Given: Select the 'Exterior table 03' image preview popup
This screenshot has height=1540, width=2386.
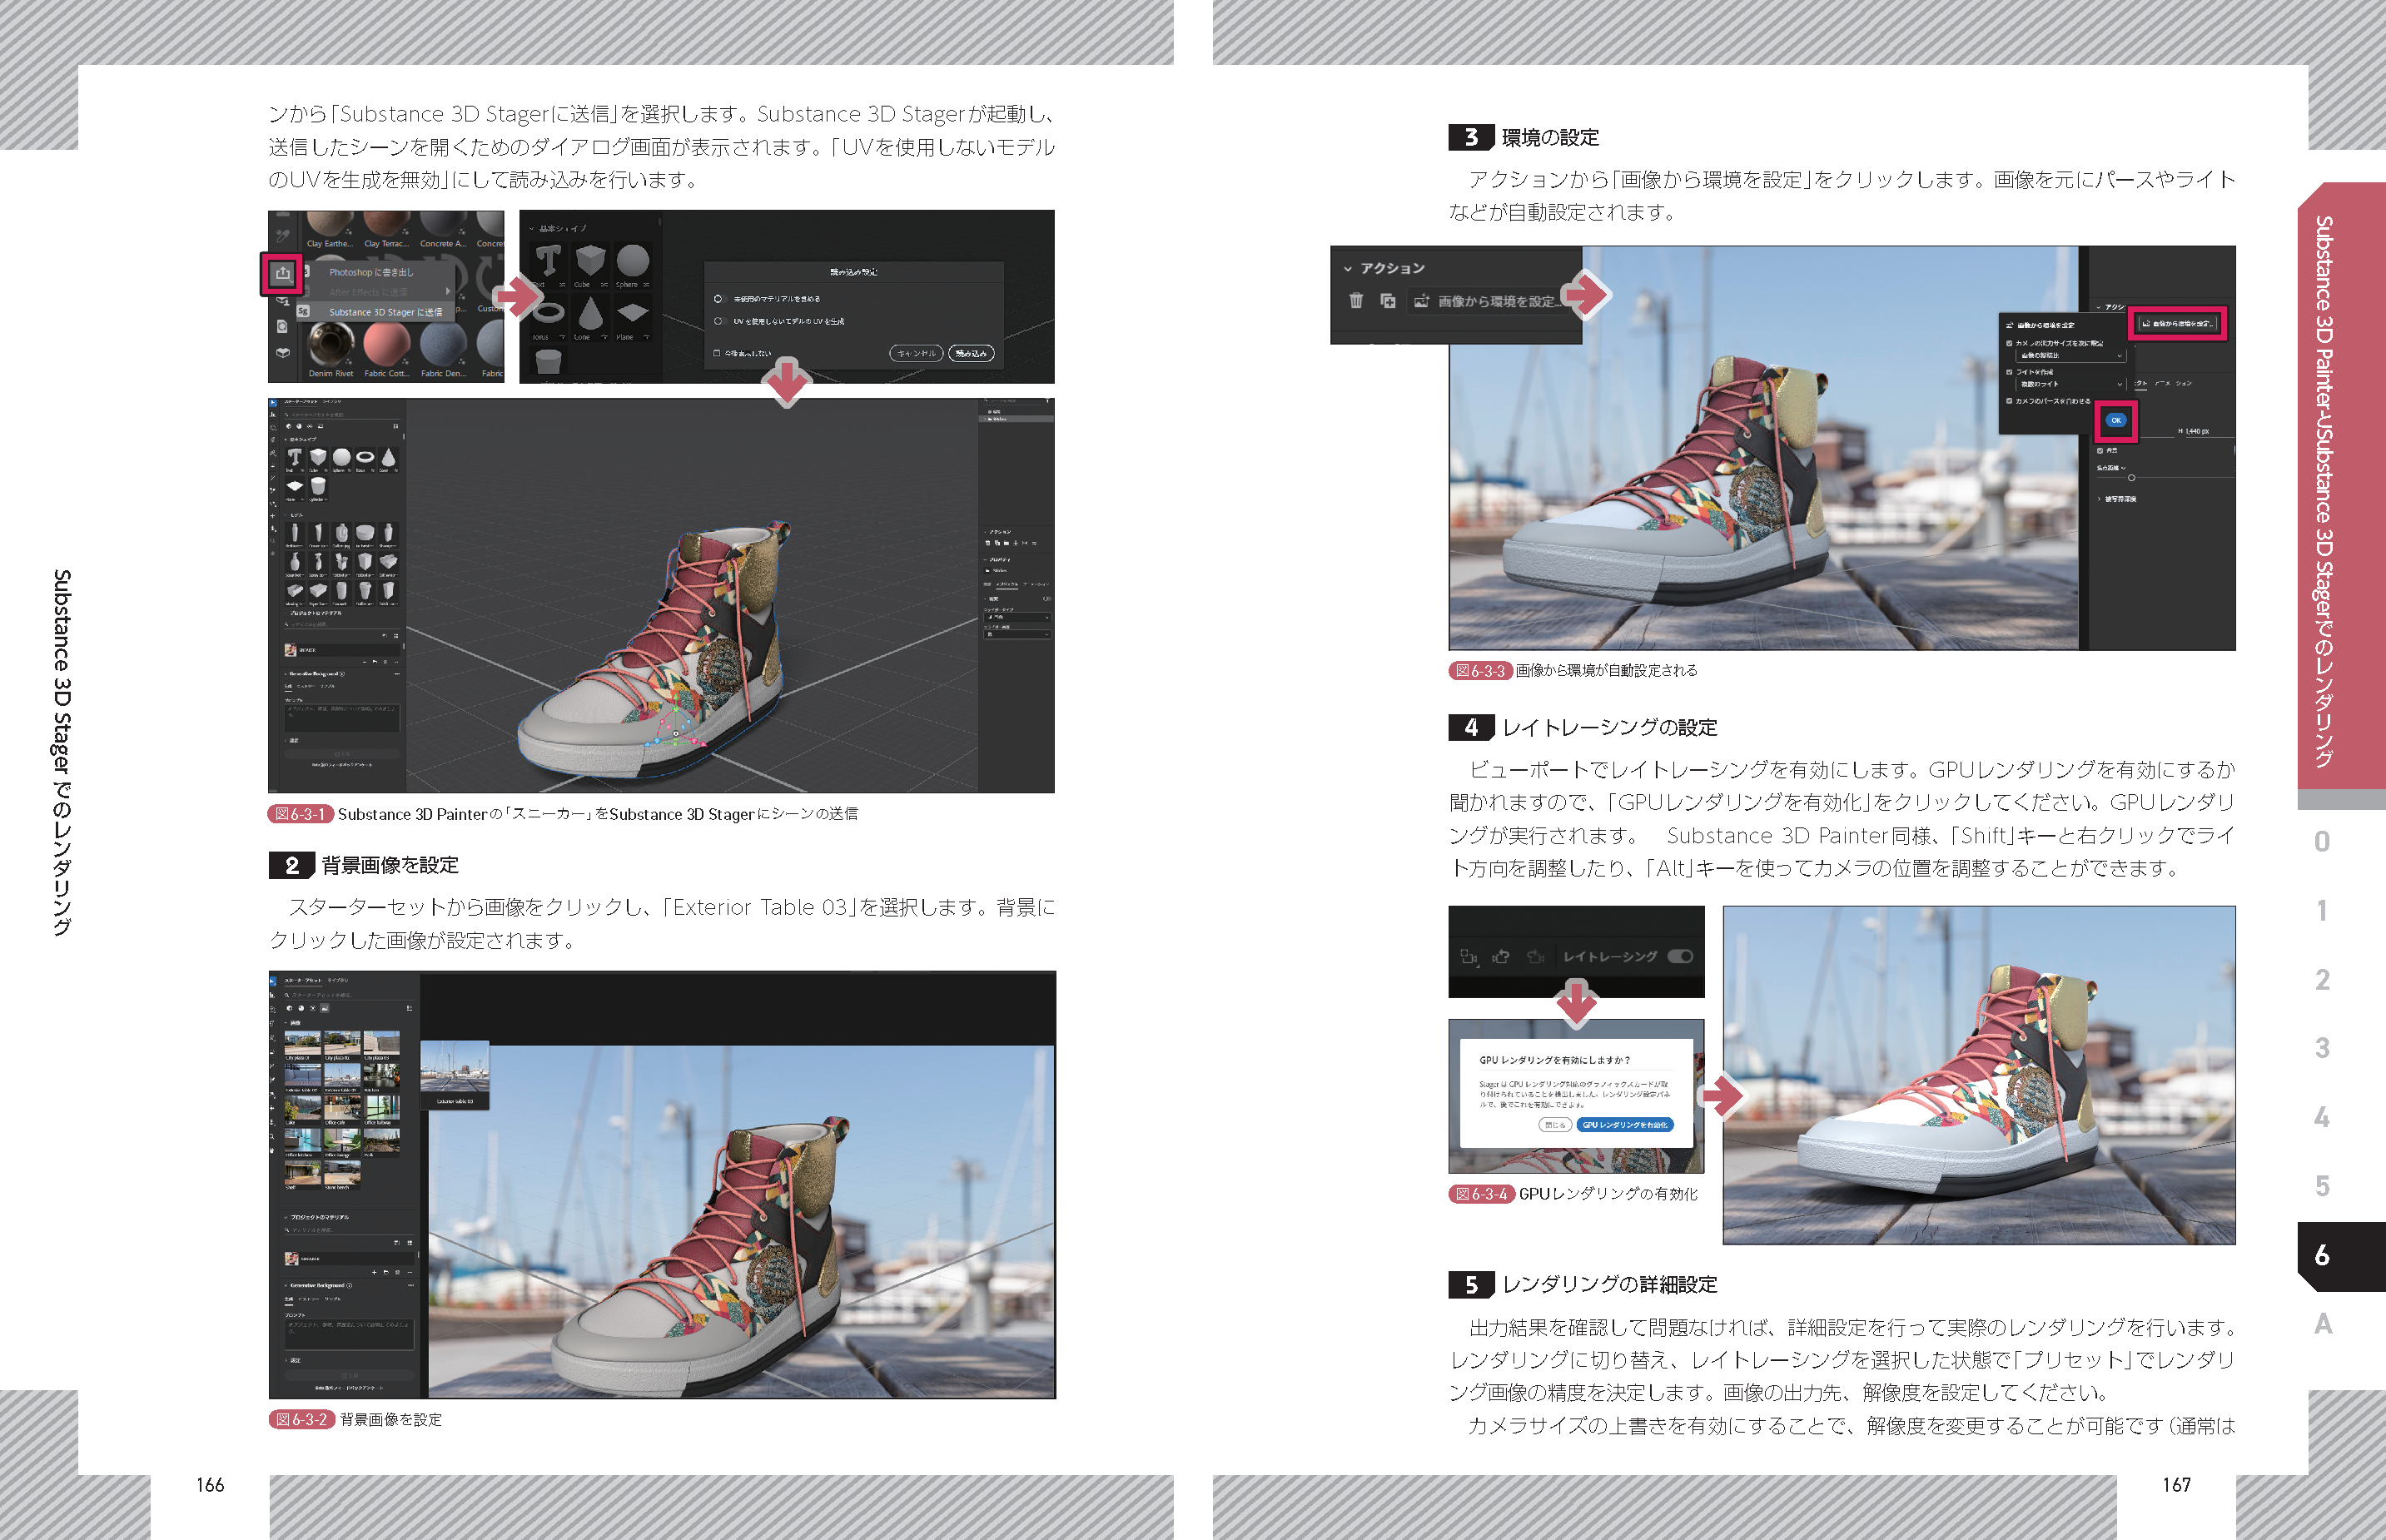Looking at the screenshot, I should (x=455, y=1075).
